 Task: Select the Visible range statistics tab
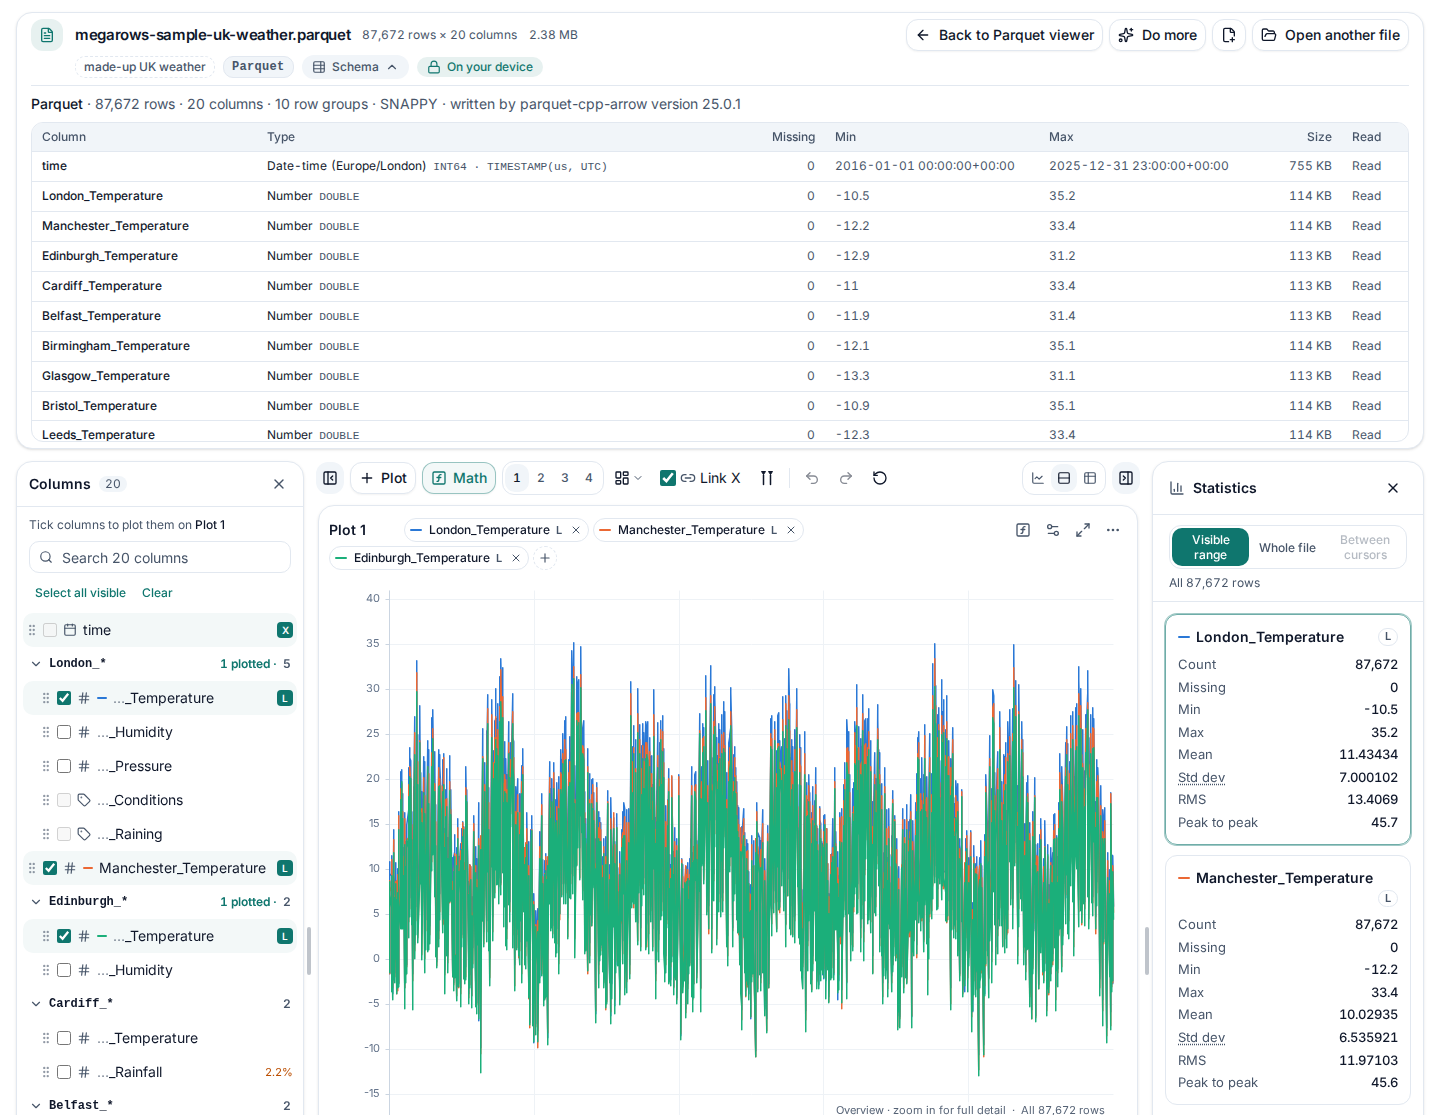[1210, 547]
